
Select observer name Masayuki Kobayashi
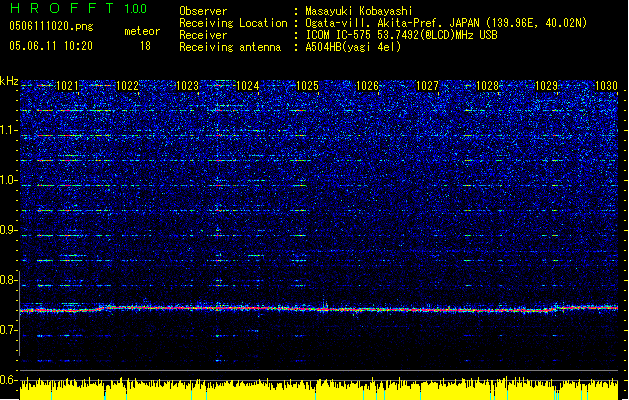(359, 11)
